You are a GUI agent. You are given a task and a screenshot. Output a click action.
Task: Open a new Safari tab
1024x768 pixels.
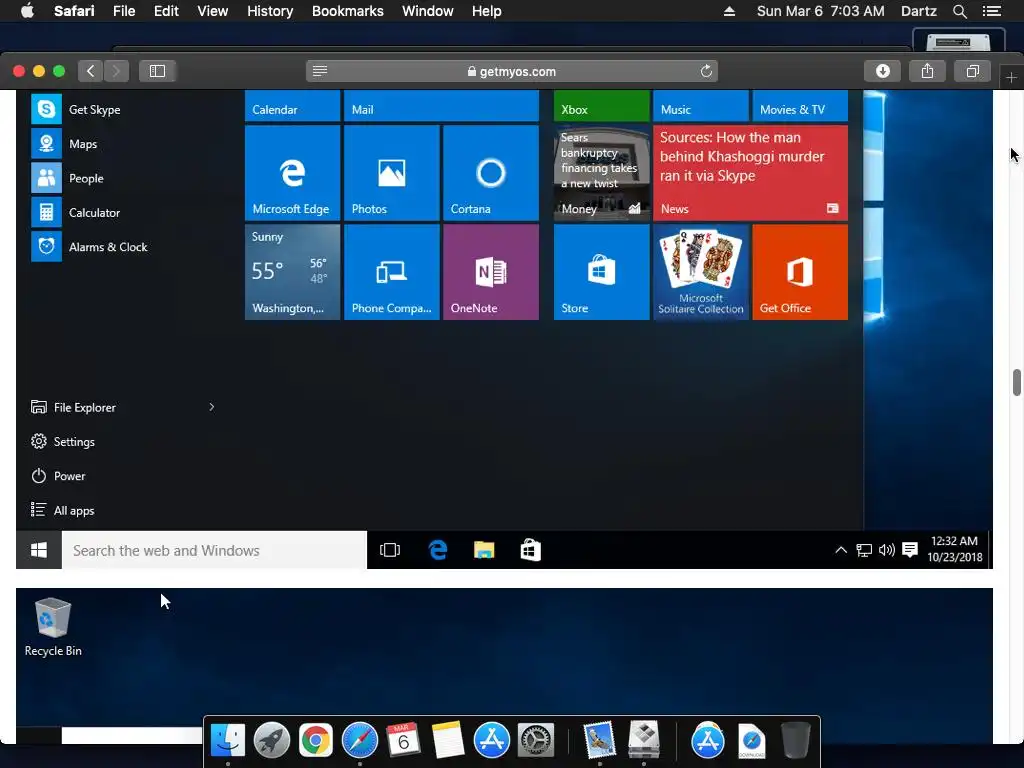(1011, 78)
